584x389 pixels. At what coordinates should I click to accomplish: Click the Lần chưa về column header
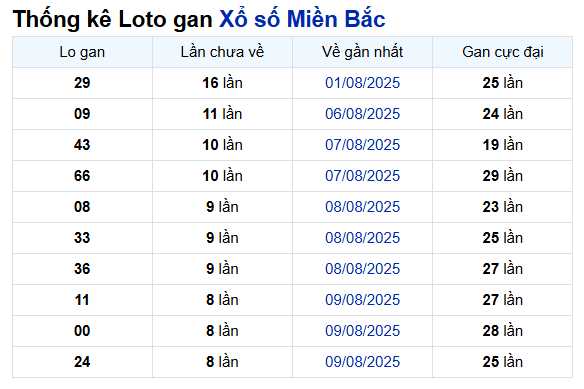tap(222, 52)
